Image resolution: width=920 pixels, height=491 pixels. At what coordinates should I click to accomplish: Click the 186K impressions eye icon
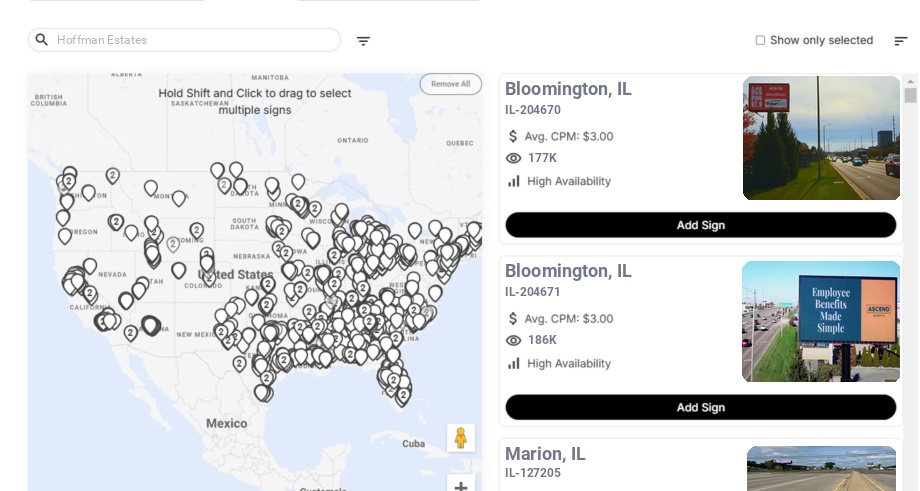pyautogui.click(x=514, y=340)
